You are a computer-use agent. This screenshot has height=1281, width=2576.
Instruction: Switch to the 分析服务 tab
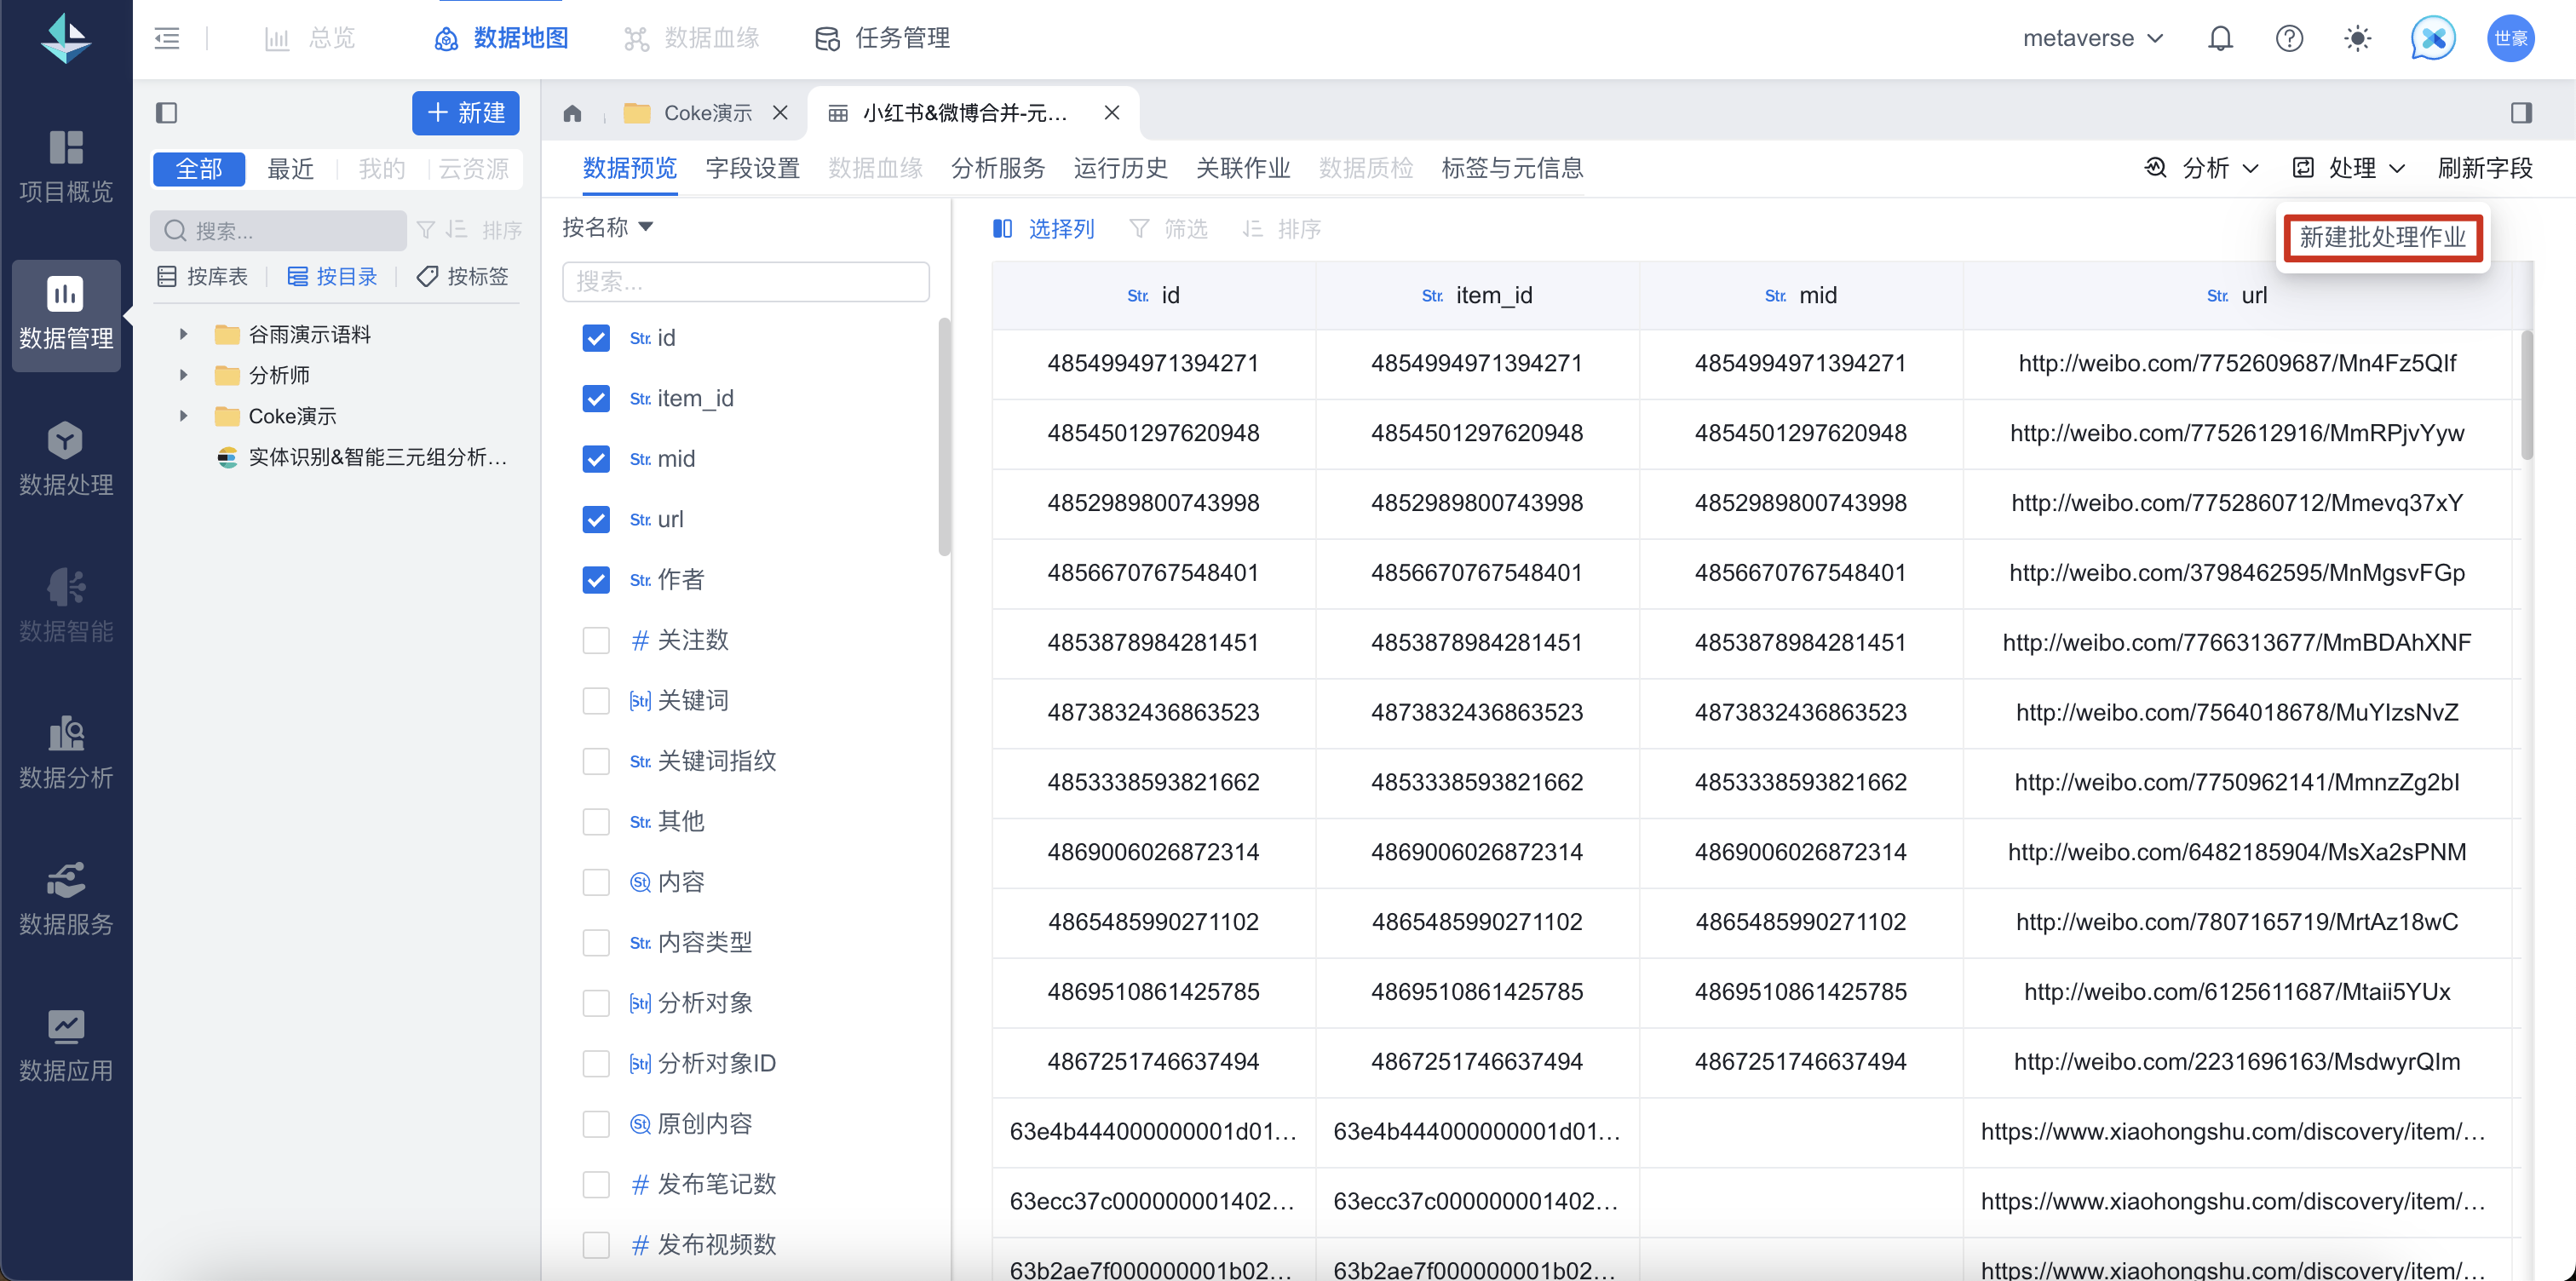pyautogui.click(x=998, y=168)
